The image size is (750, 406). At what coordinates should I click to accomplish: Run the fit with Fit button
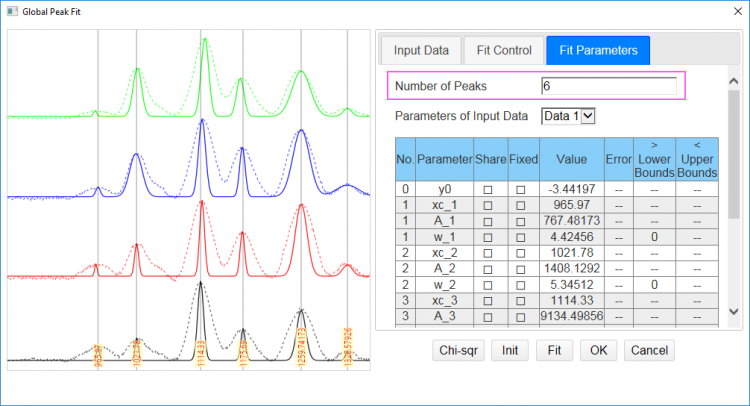(555, 350)
